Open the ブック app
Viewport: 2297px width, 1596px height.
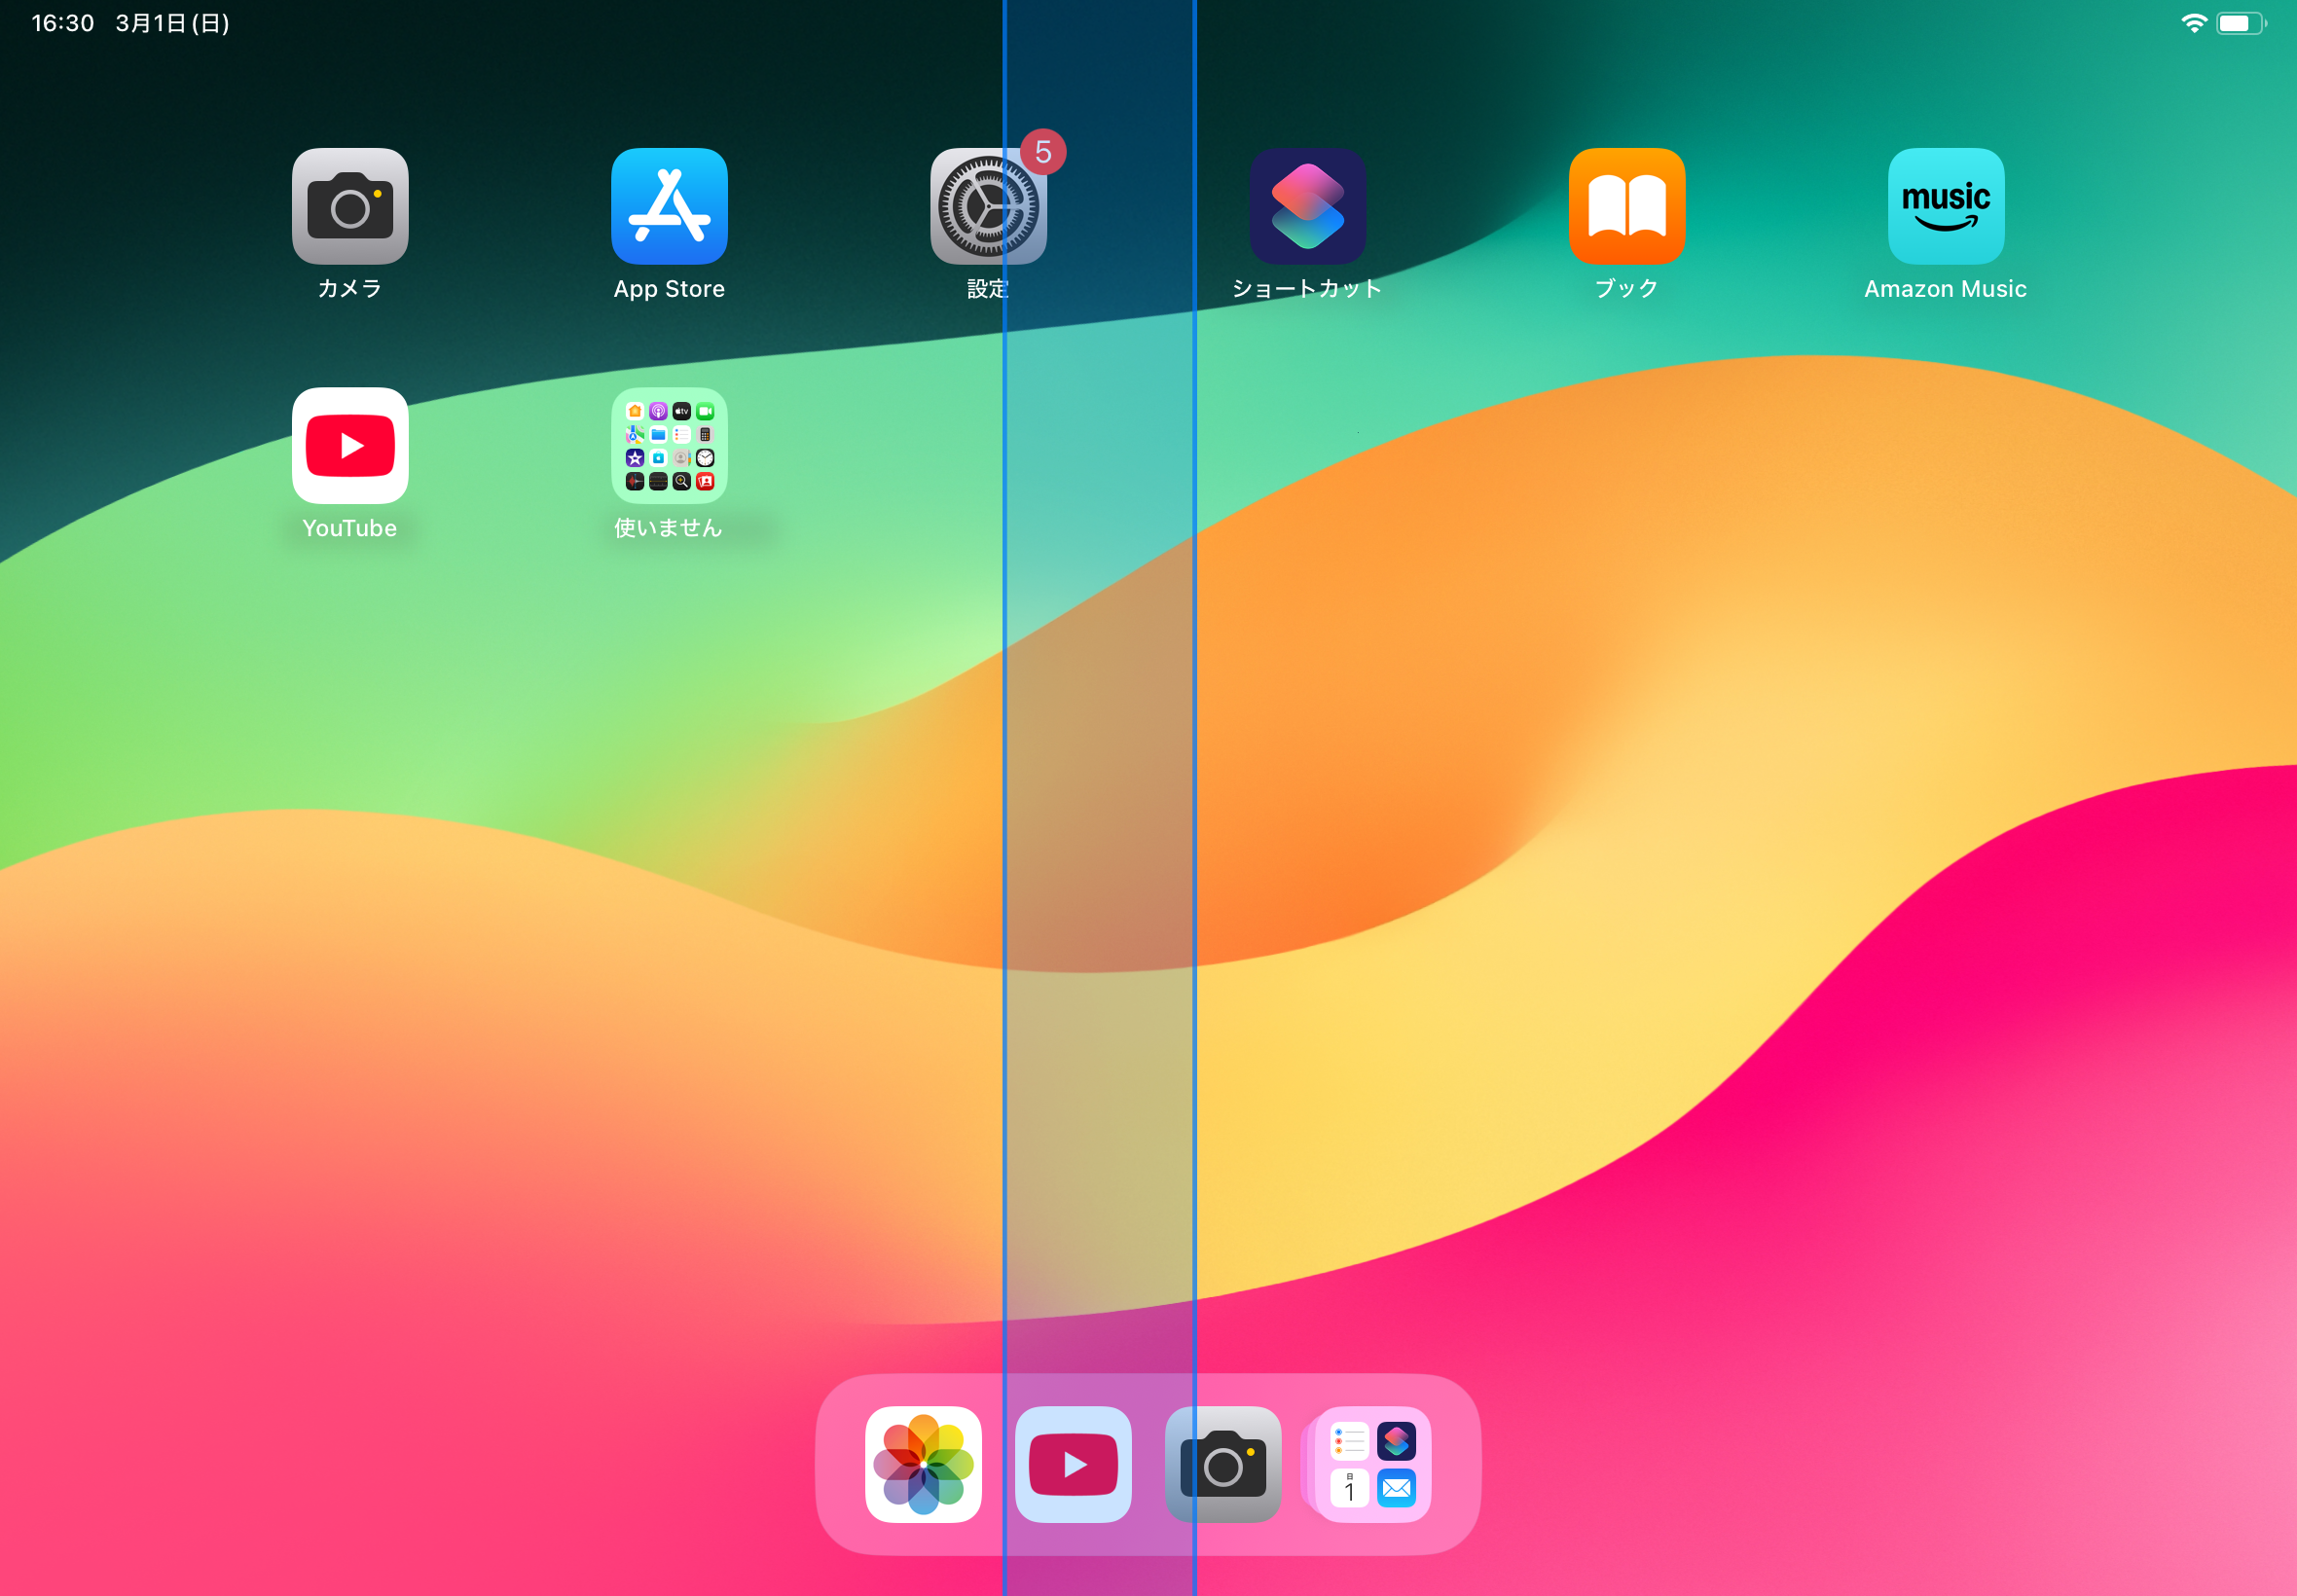pos(1626,207)
